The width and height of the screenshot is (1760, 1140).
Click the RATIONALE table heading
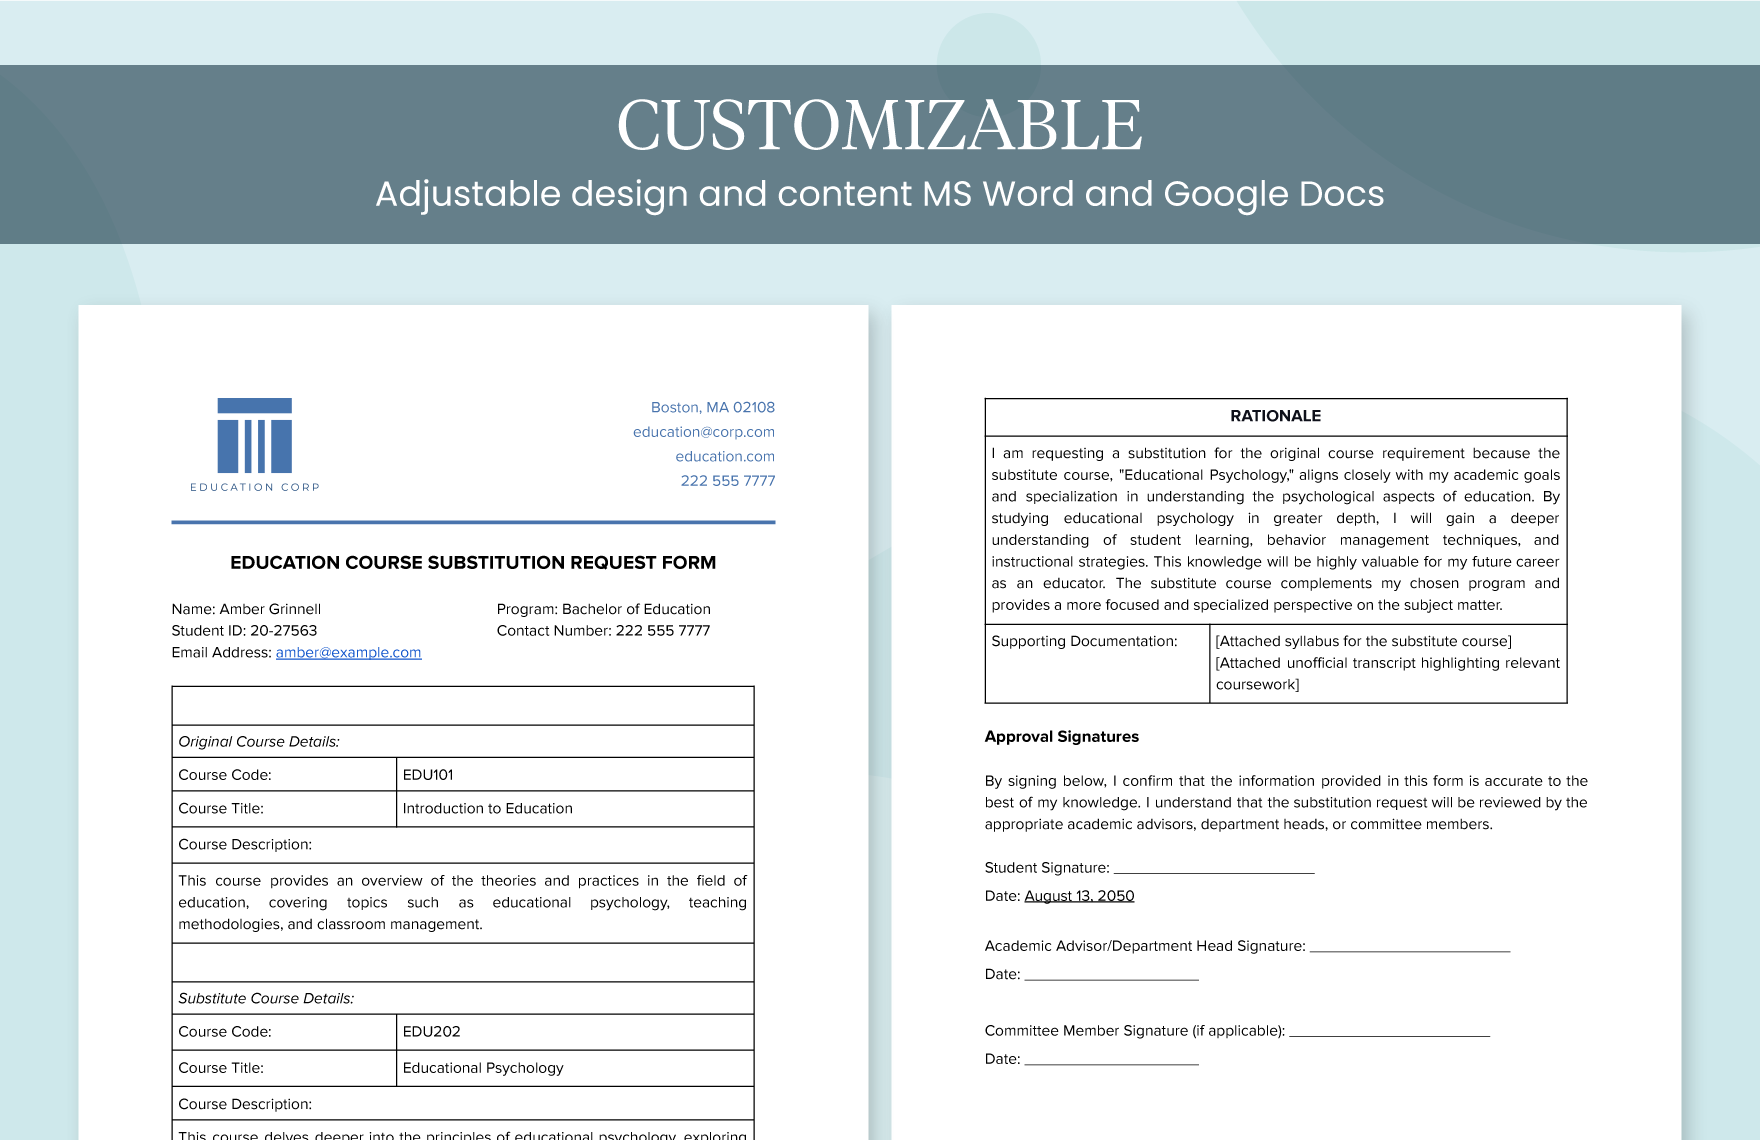click(x=1275, y=415)
